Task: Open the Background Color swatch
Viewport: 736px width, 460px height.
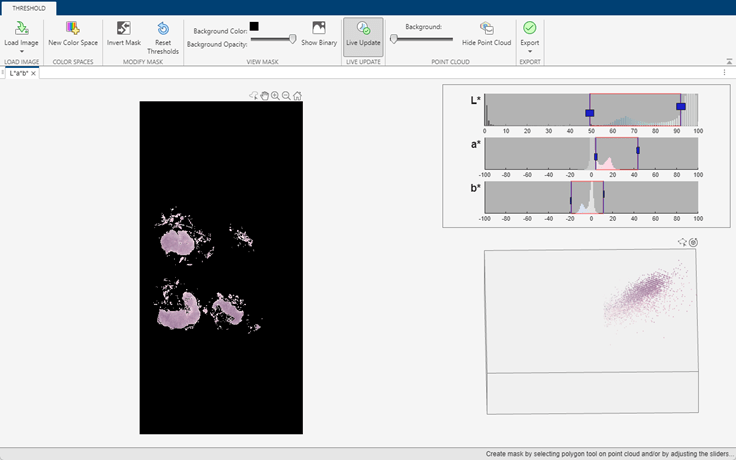Action: (x=254, y=26)
